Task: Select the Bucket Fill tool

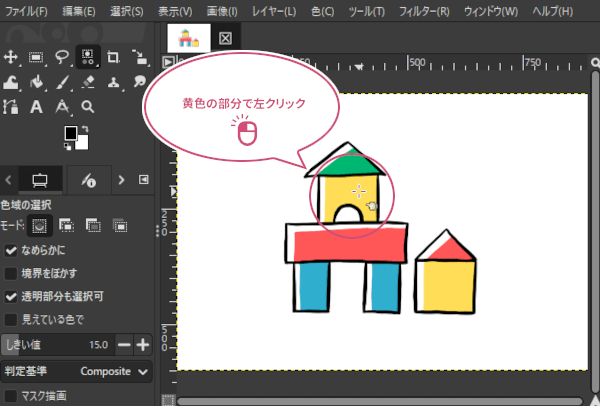Action: click(x=36, y=82)
